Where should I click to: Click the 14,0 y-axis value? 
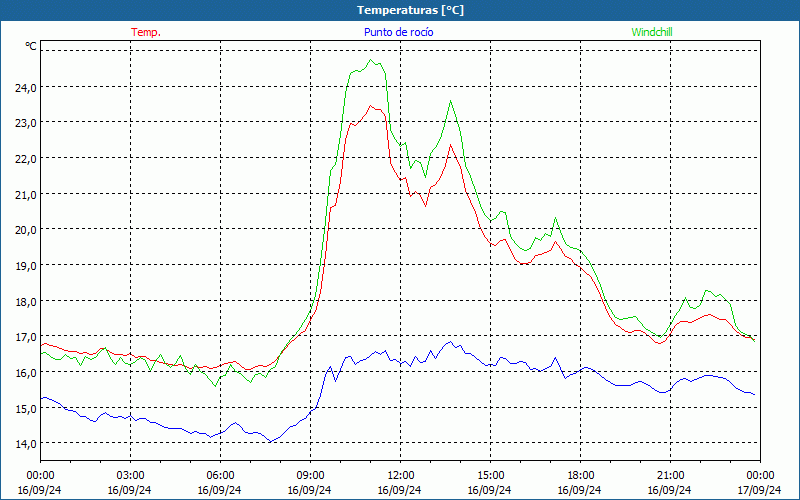26,443
